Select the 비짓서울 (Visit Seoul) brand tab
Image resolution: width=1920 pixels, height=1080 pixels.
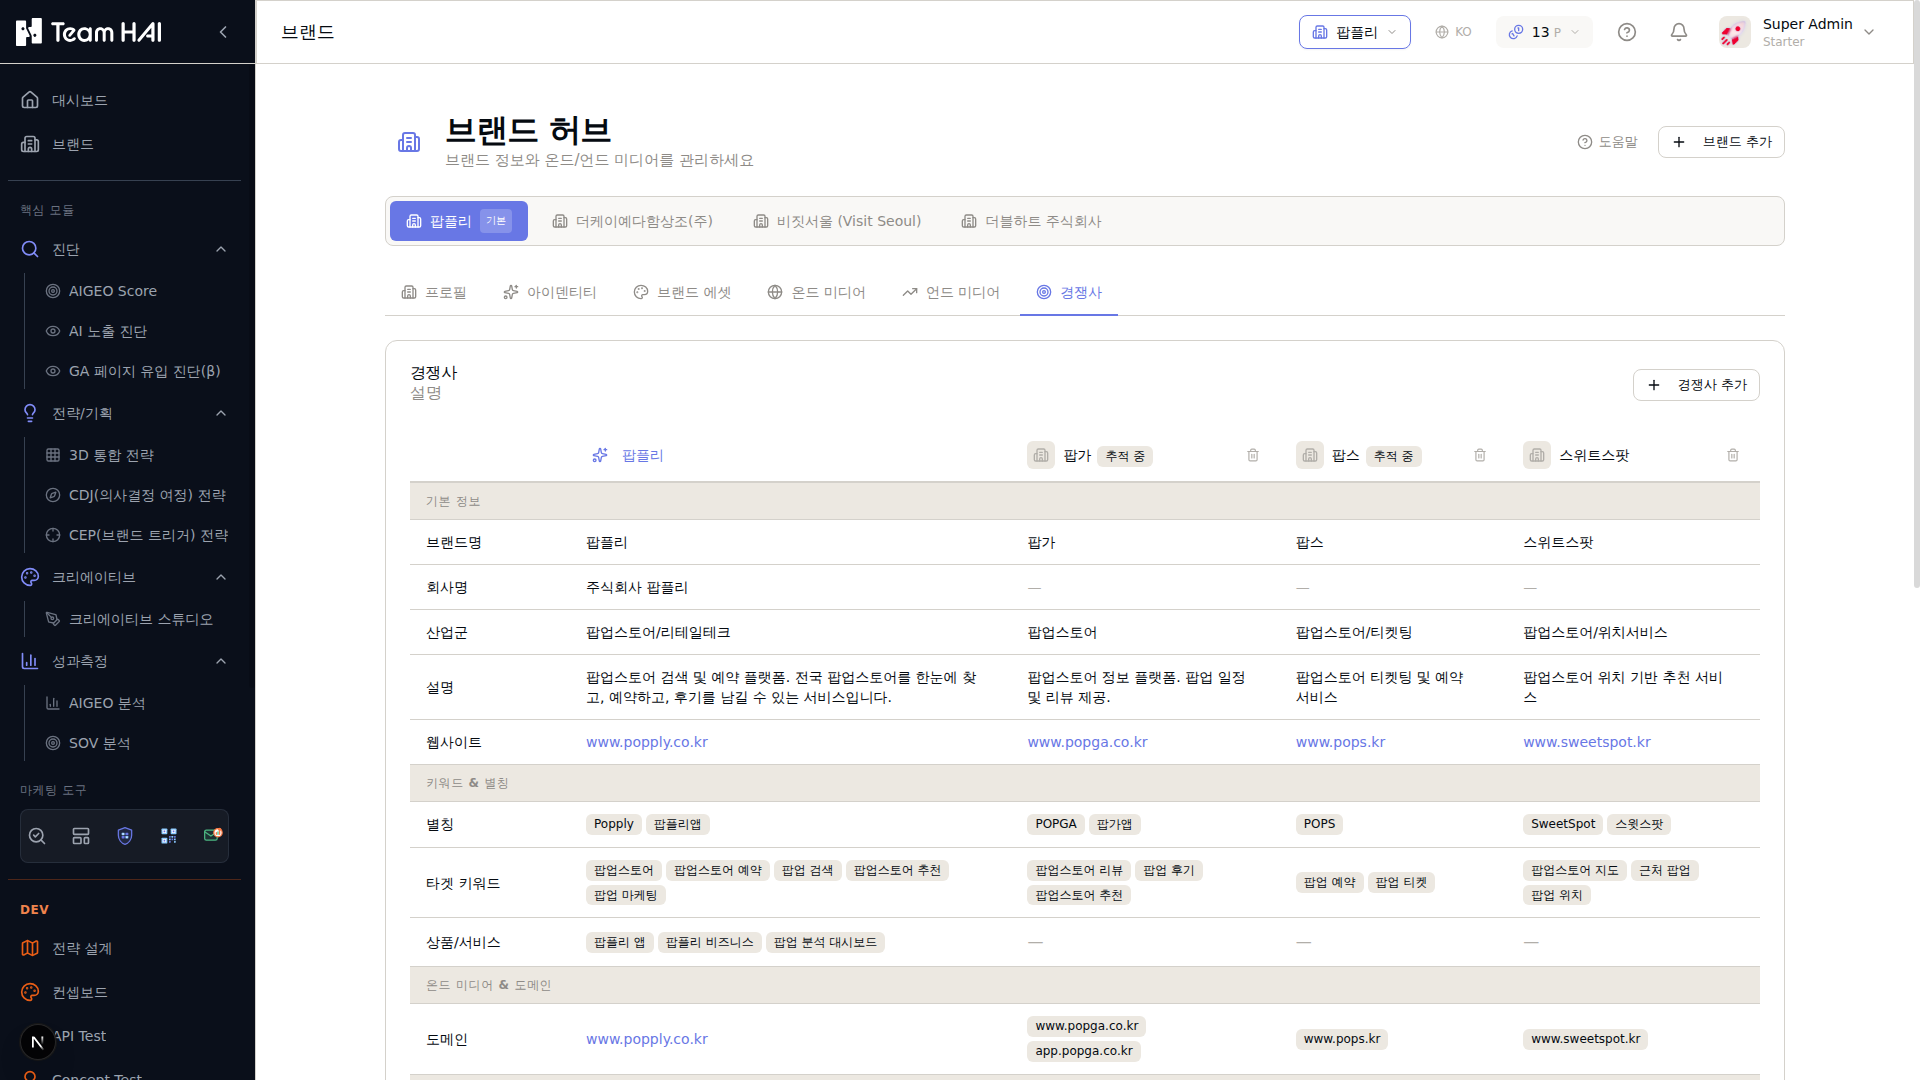[x=837, y=221]
